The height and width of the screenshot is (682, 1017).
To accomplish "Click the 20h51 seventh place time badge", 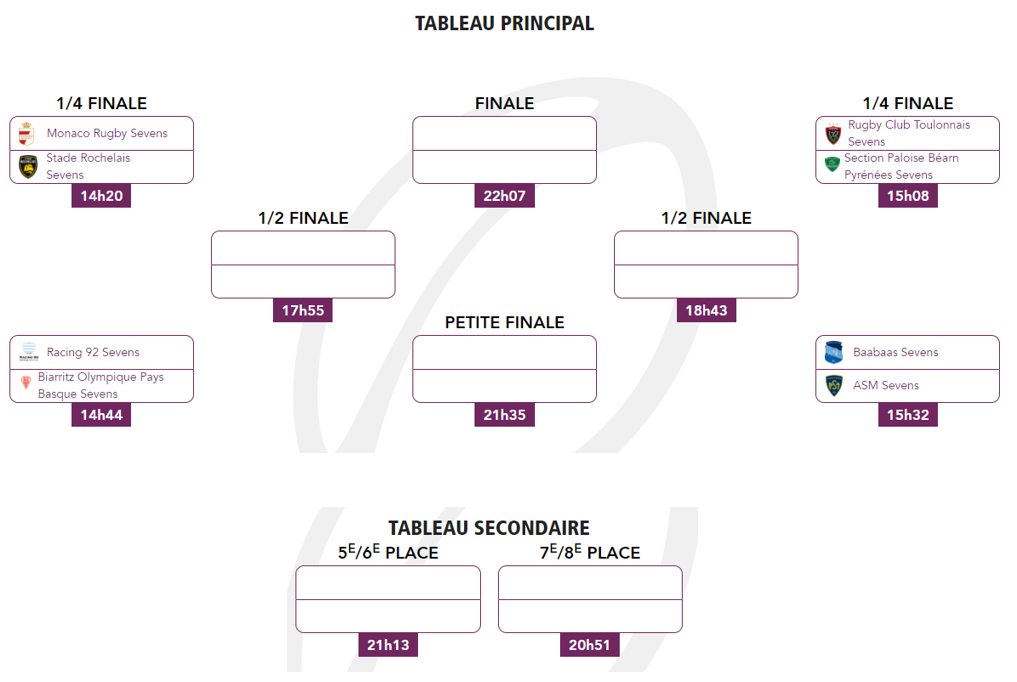I will 590,645.
